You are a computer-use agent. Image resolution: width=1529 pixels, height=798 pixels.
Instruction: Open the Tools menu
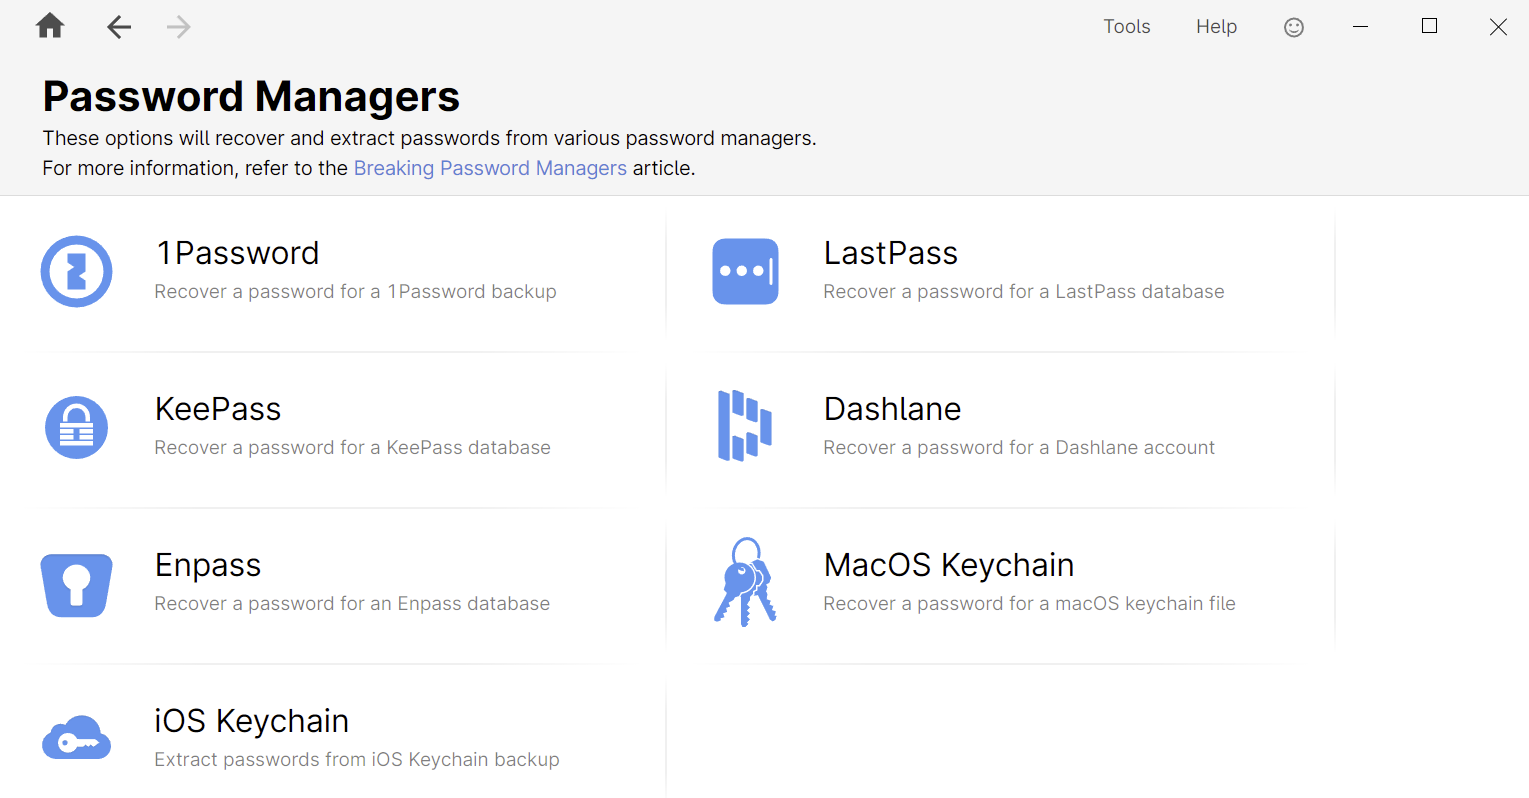[x=1126, y=27]
